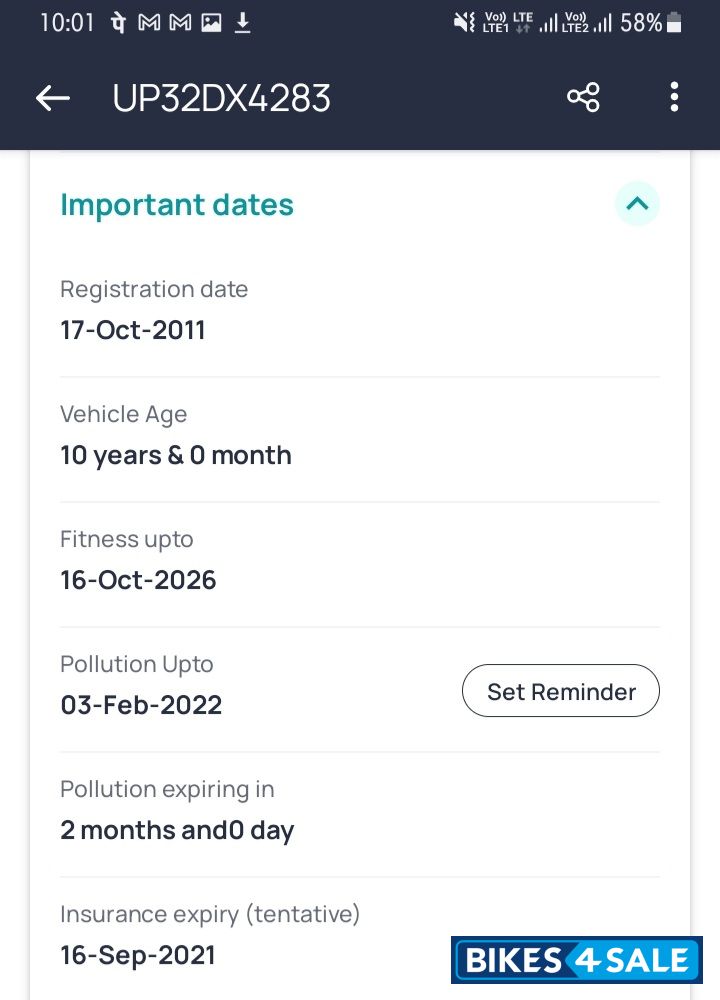Tap the PhonePe notification icon

pos(118,23)
